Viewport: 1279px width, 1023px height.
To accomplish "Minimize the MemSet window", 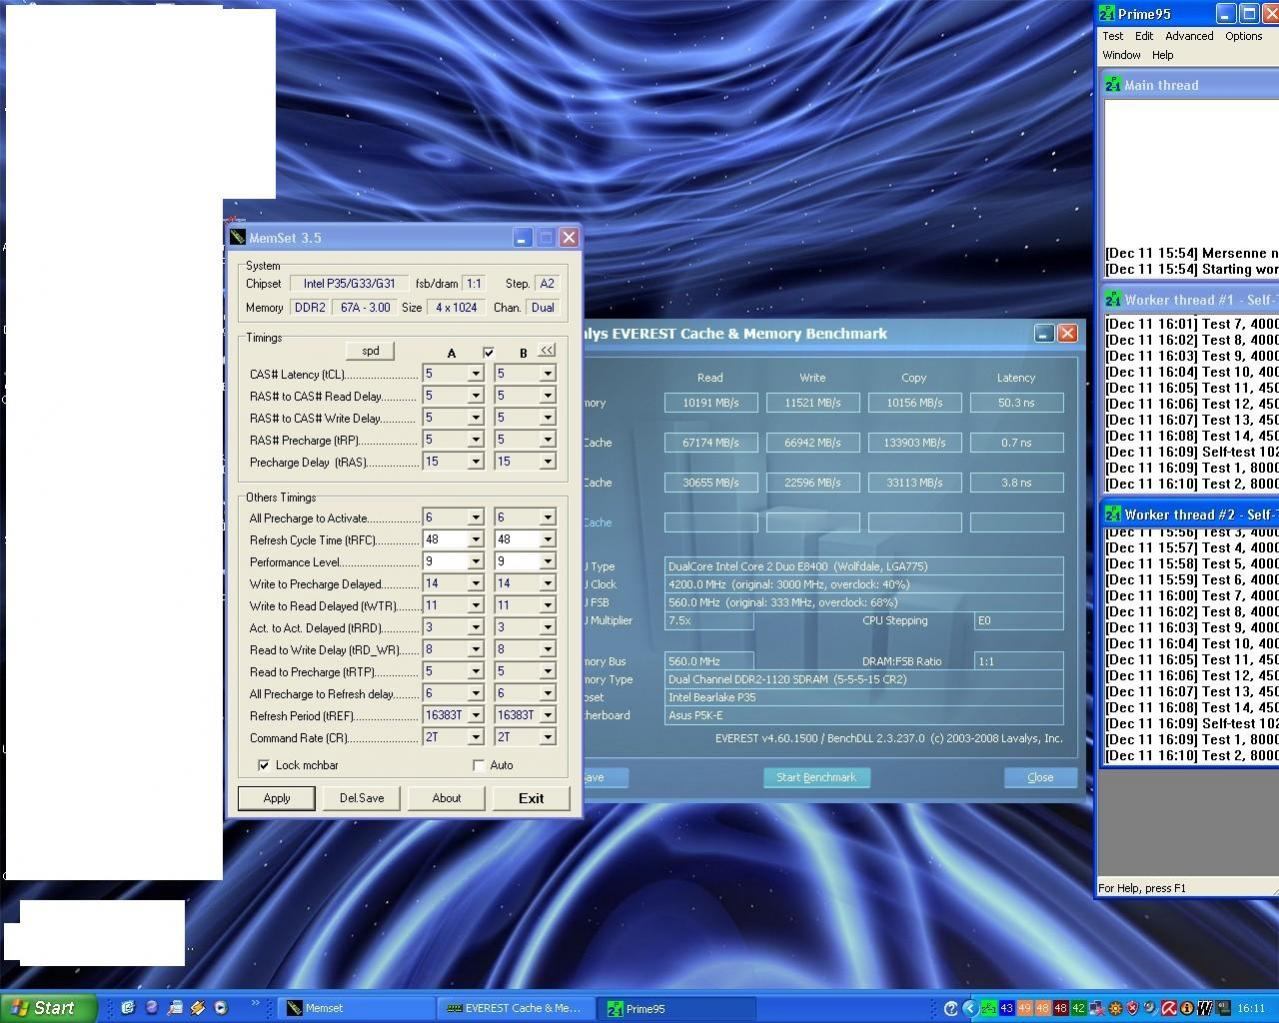I will 522,238.
